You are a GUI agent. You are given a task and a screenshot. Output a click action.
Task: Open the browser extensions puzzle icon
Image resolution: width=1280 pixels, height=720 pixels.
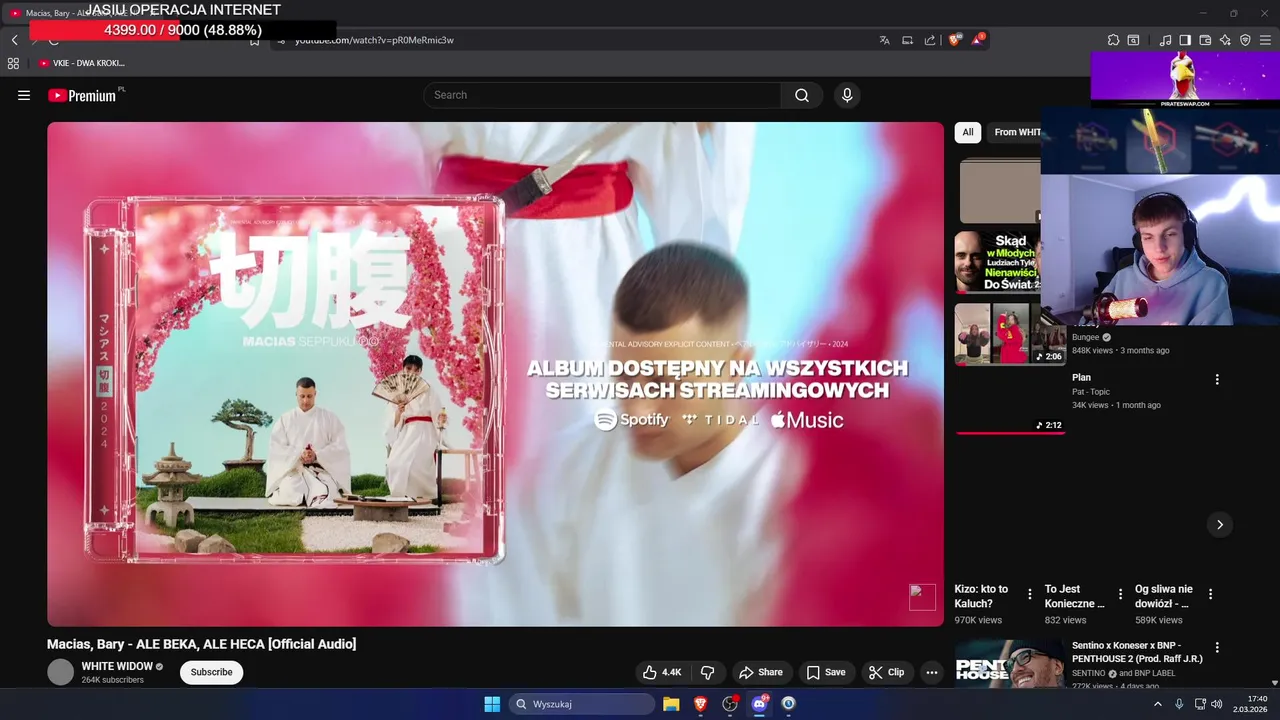click(x=1113, y=40)
